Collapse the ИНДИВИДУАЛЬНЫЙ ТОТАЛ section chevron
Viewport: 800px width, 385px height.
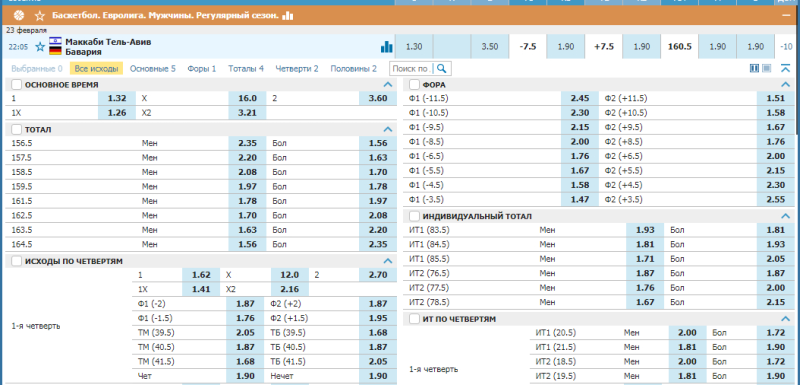click(786, 216)
